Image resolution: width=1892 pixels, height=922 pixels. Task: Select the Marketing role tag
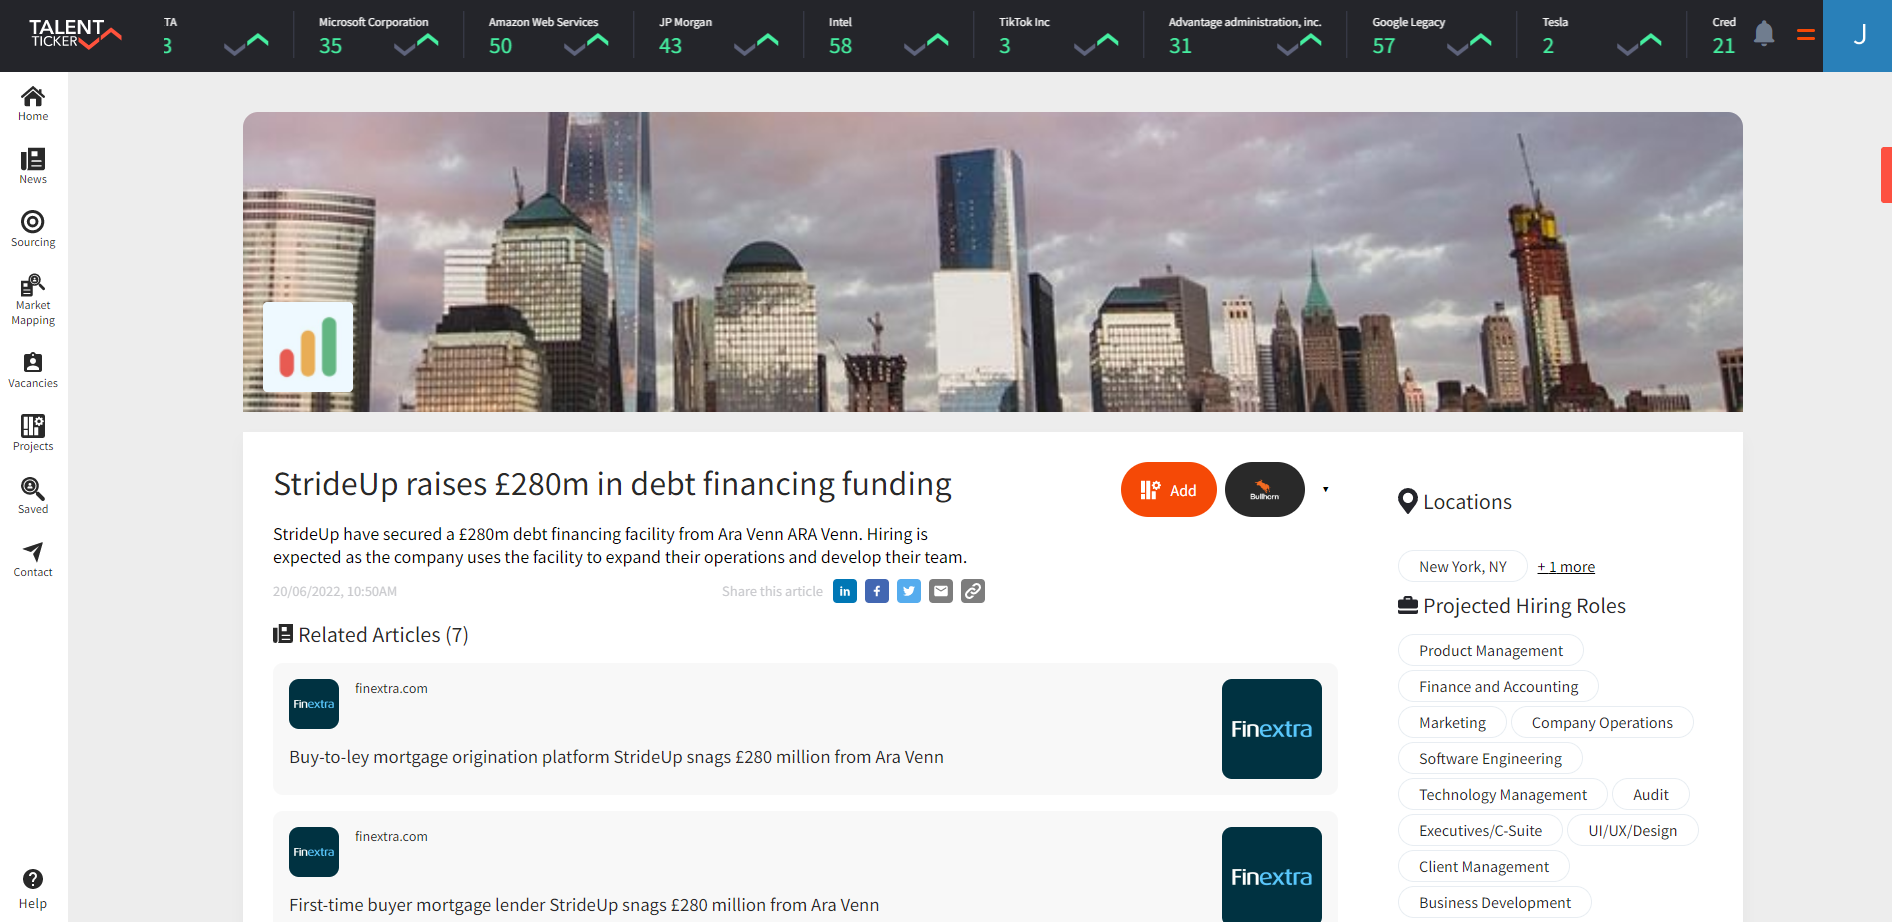tap(1452, 722)
